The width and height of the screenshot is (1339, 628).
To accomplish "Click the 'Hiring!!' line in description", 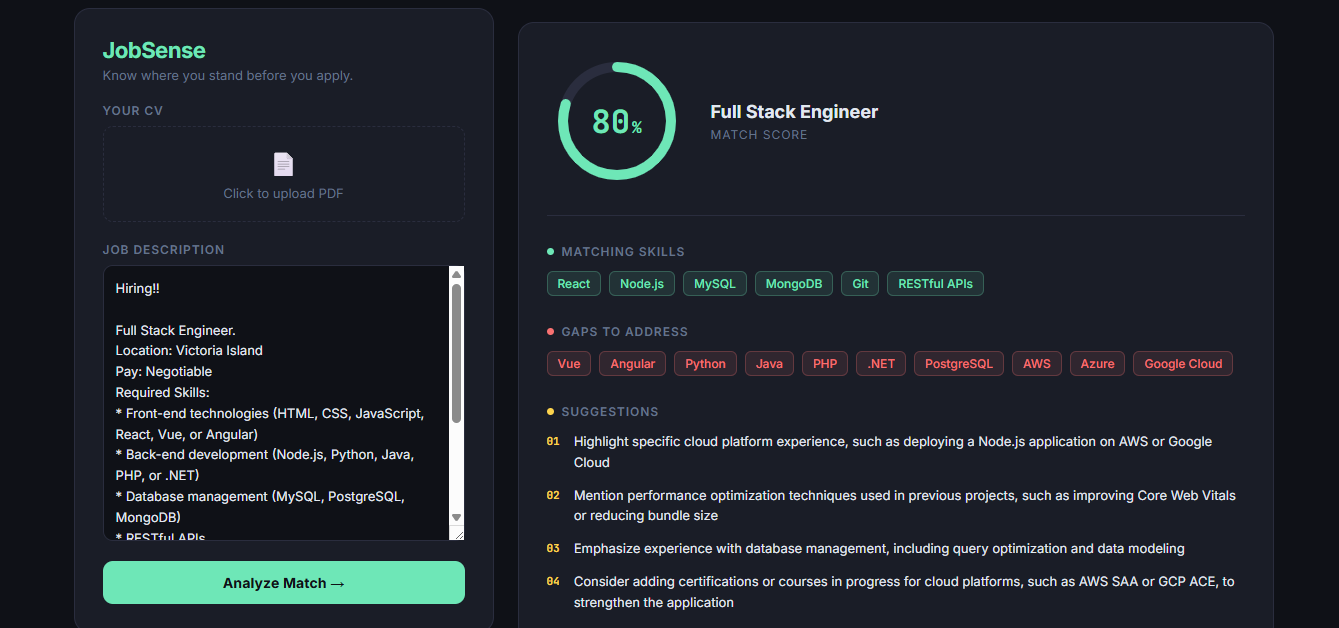I will pyautogui.click(x=137, y=288).
